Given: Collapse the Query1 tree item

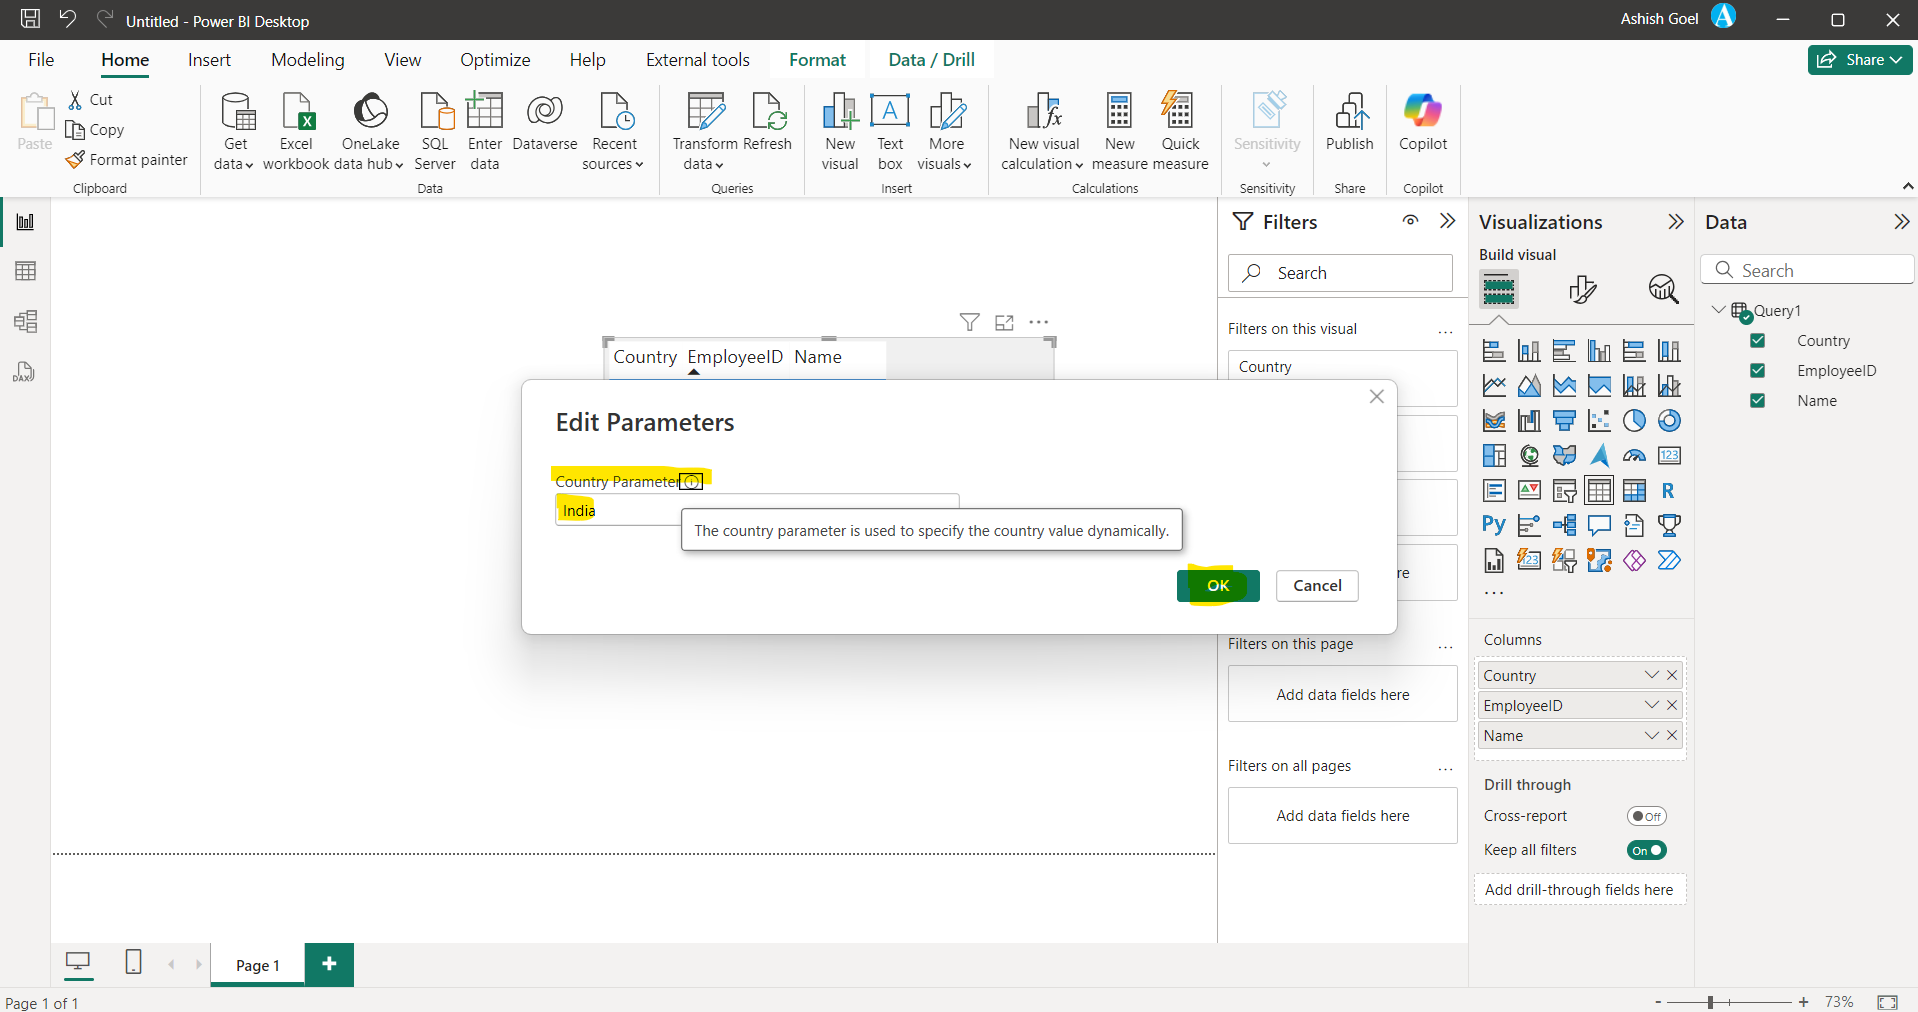Looking at the screenshot, I should tap(1718, 310).
